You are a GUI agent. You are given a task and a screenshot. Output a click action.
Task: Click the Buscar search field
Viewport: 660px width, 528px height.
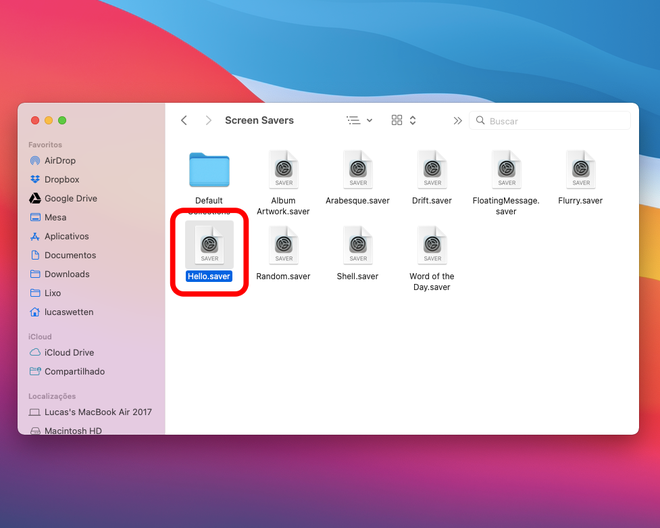click(x=550, y=121)
